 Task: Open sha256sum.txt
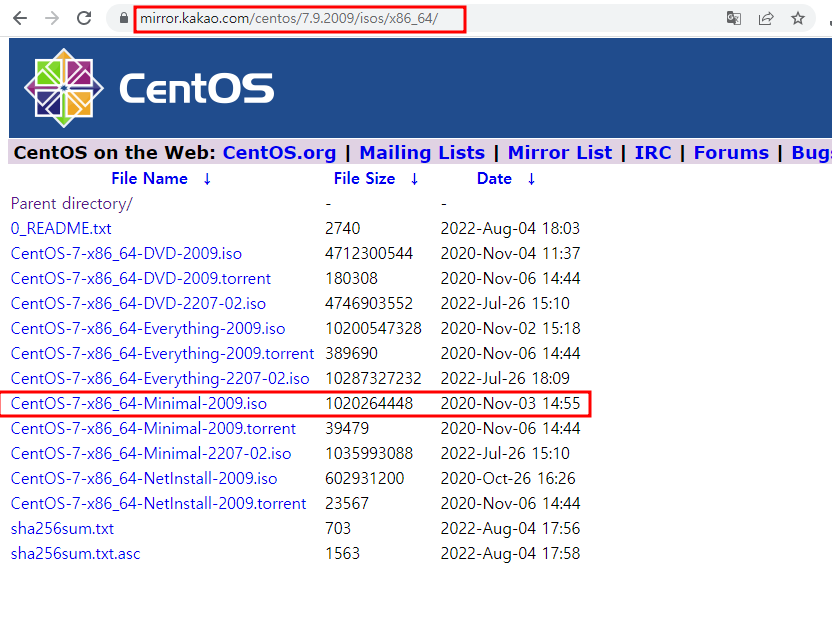(62, 528)
